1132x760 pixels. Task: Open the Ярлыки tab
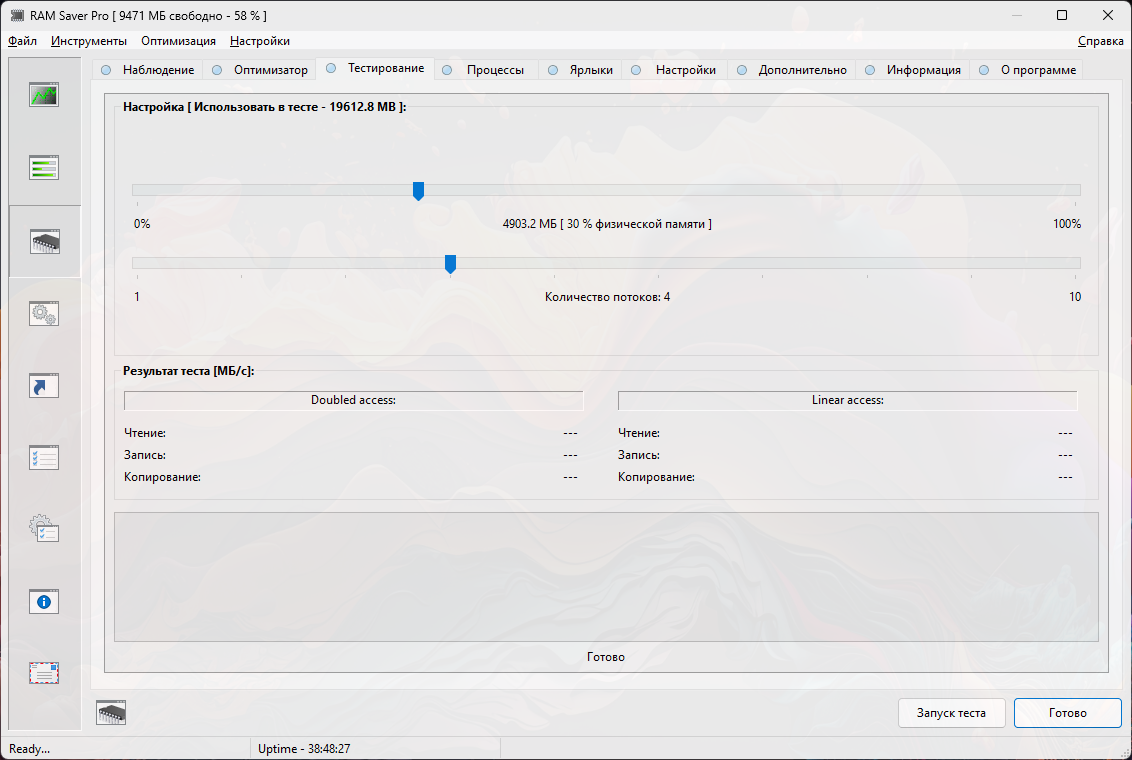(580, 70)
